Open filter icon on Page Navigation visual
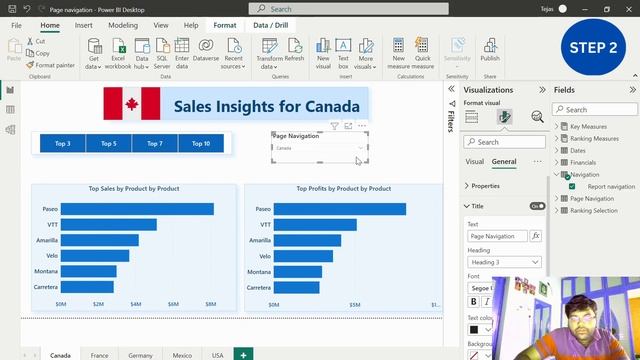Image resolution: width=640 pixels, height=360 pixels. [x=334, y=126]
